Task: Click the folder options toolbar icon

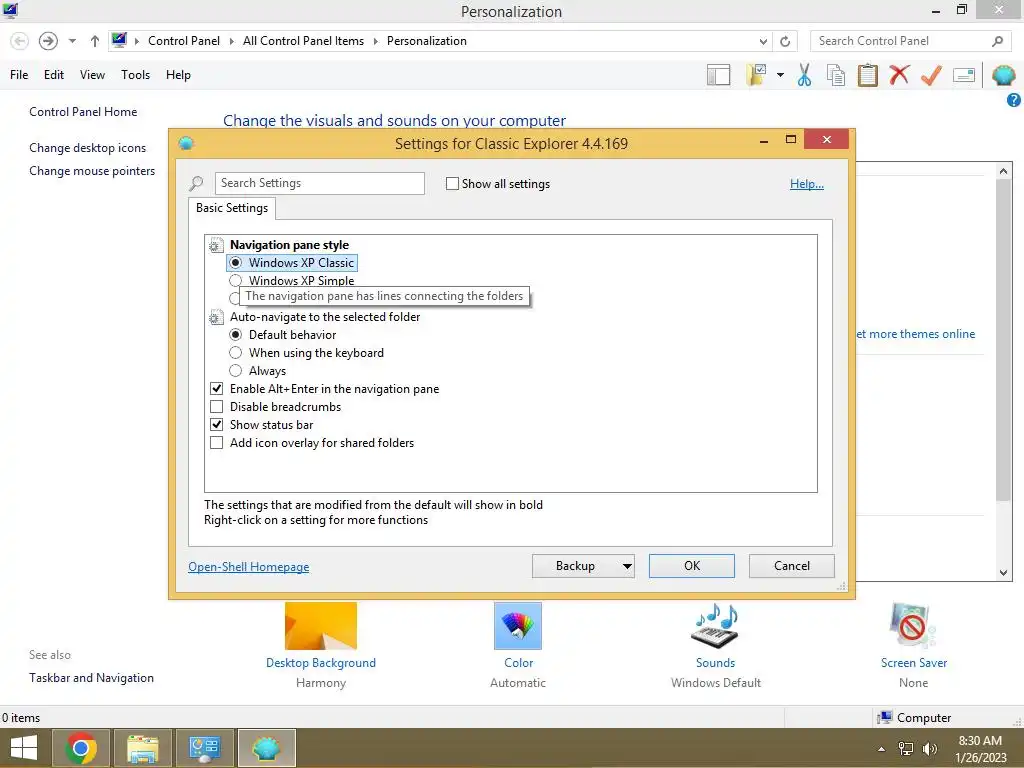Action: [756, 75]
